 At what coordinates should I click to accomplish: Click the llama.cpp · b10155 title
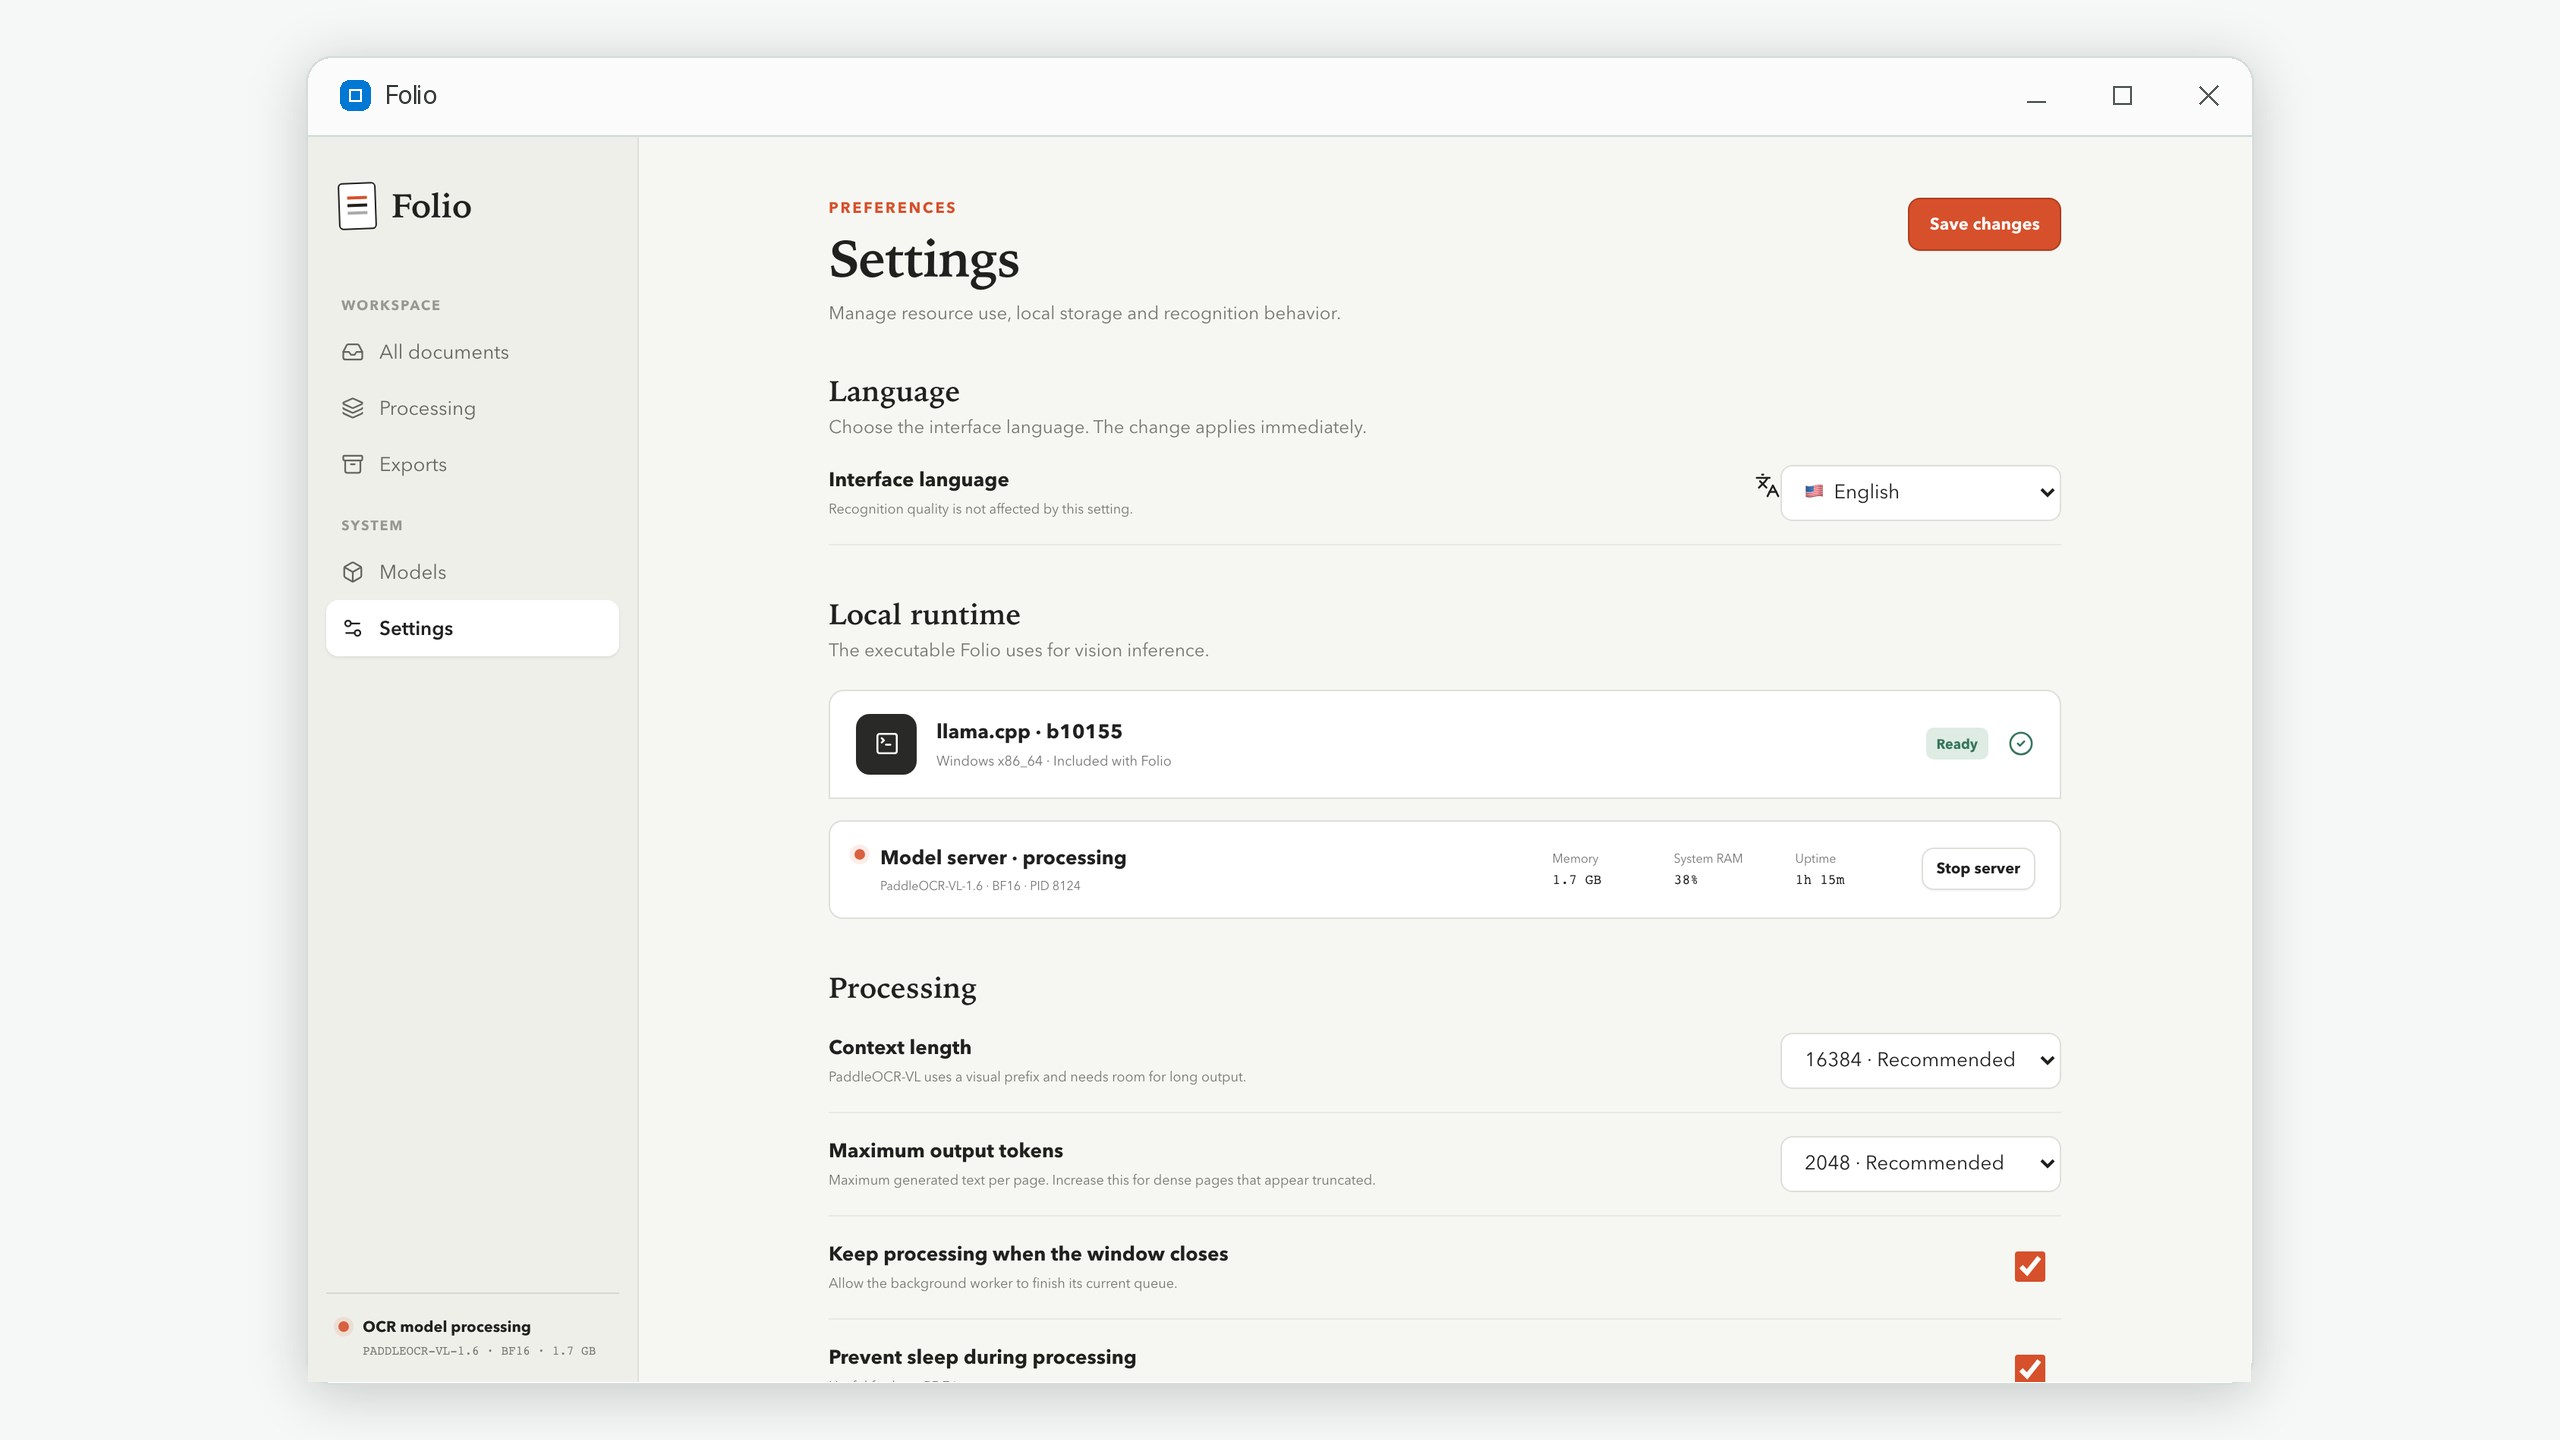point(1029,731)
